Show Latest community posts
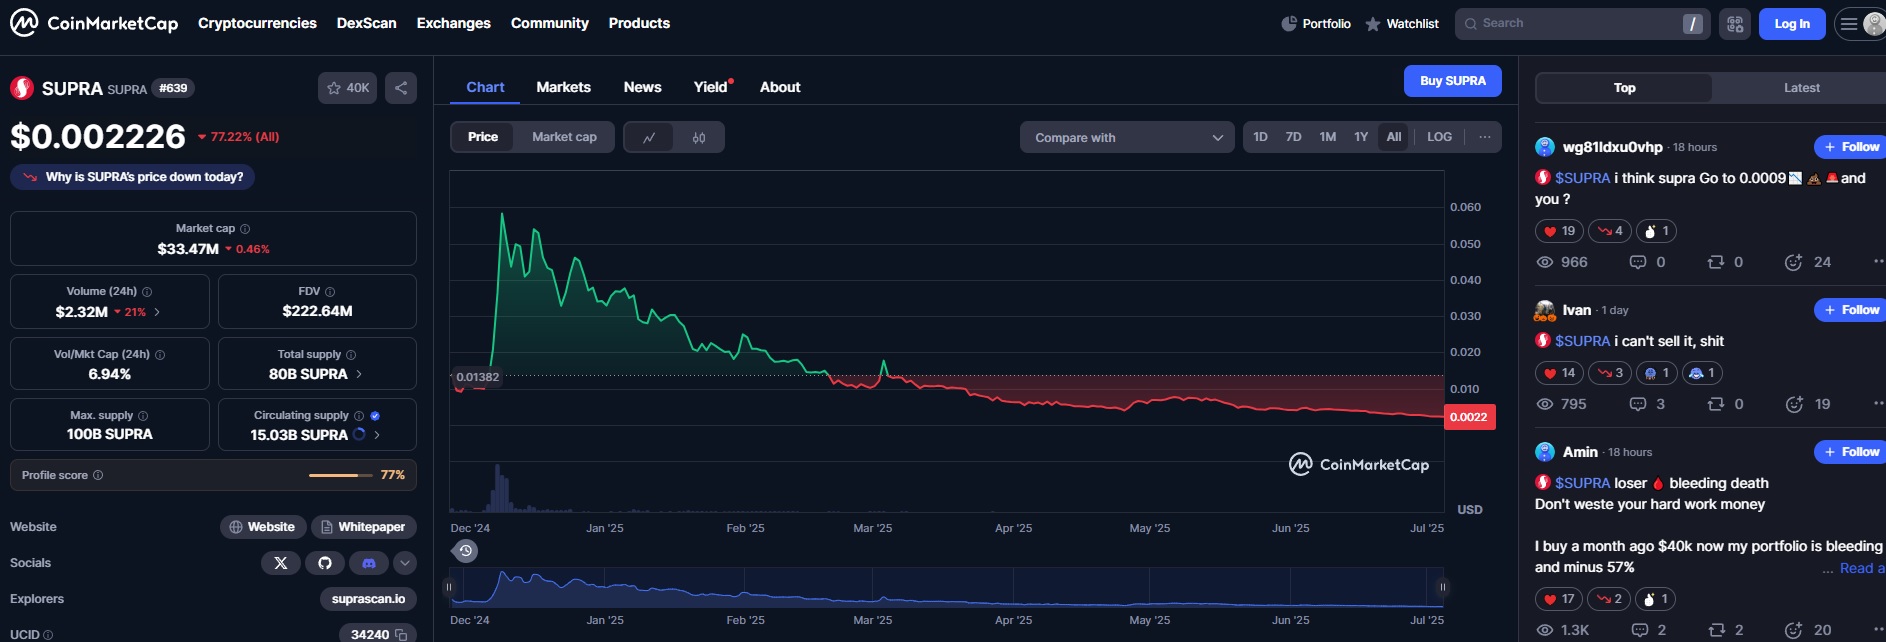The width and height of the screenshot is (1886, 642). 1801,88
